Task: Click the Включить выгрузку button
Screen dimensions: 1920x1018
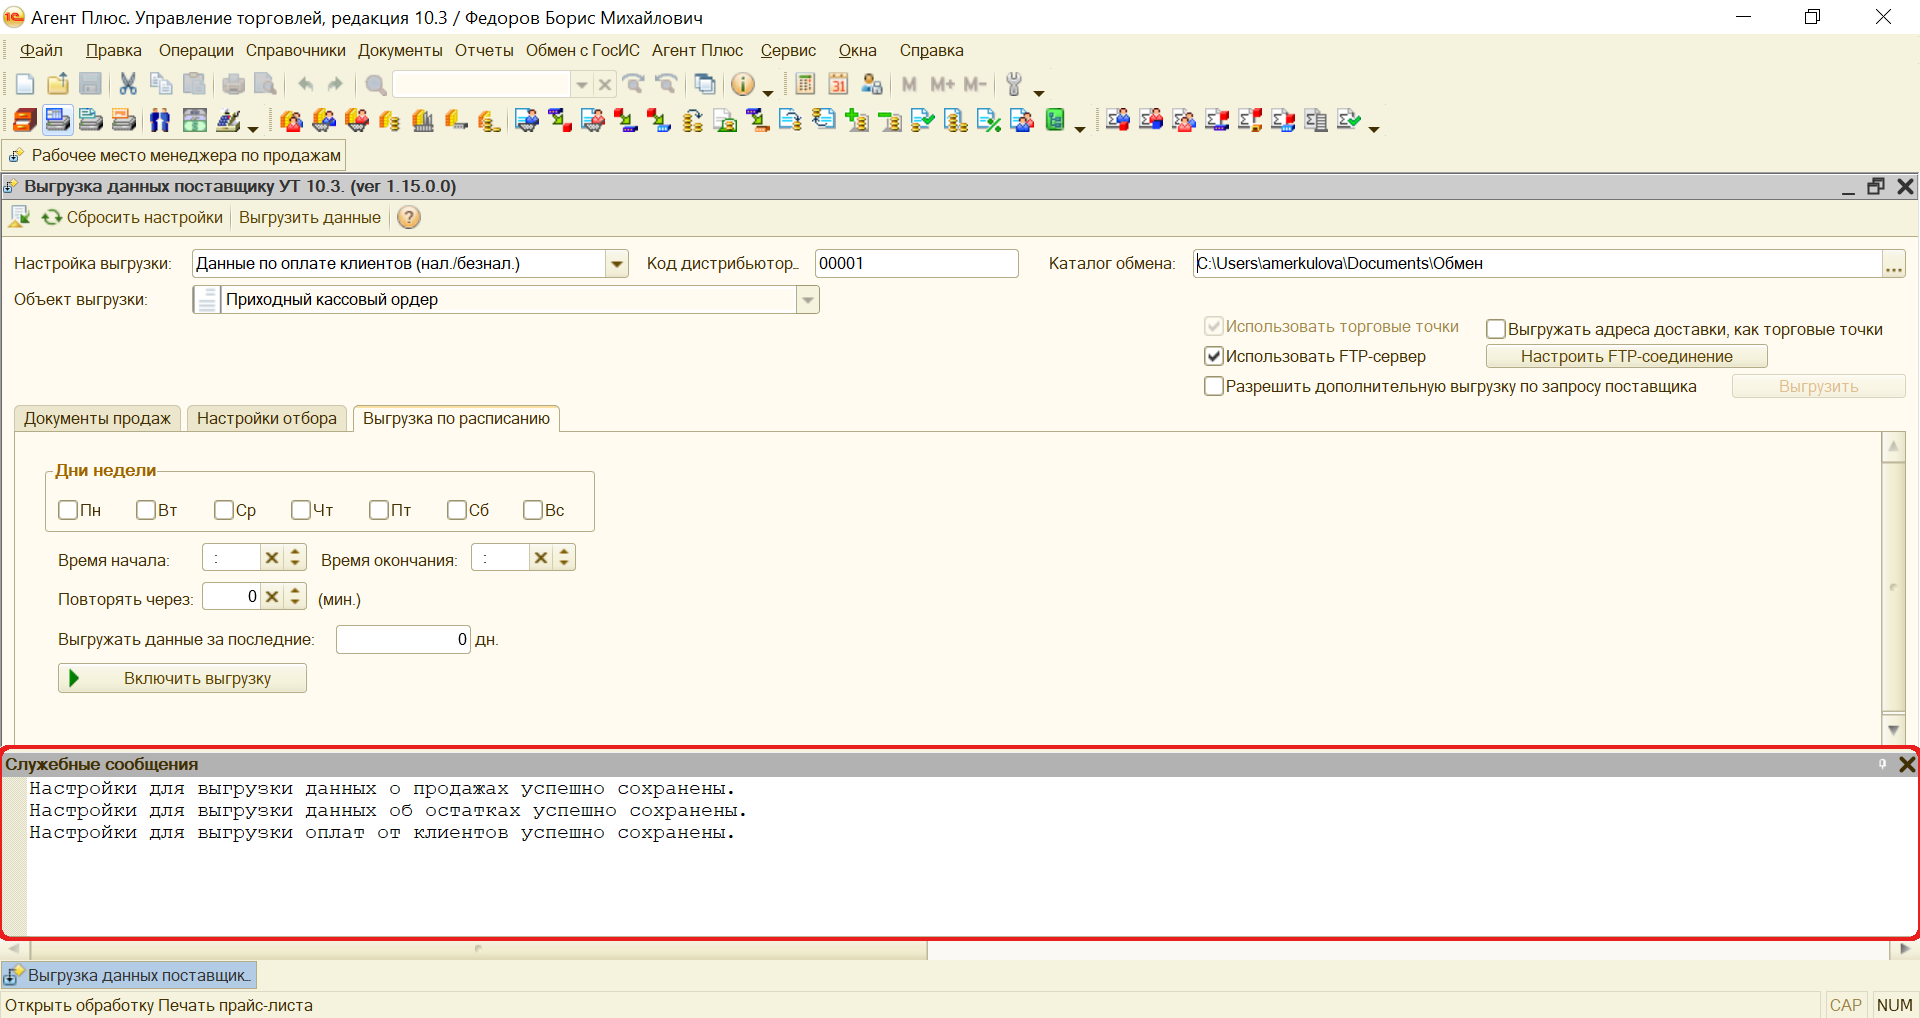Action: pos(182,678)
